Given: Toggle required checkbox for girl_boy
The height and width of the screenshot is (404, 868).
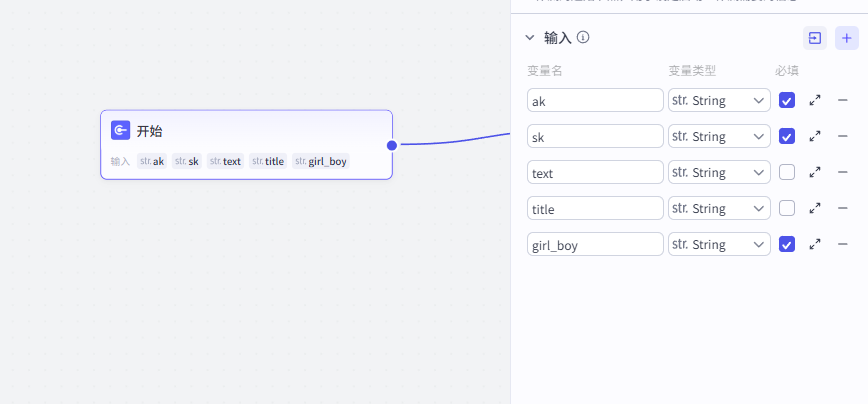Looking at the screenshot, I should pyautogui.click(x=787, y=244).
